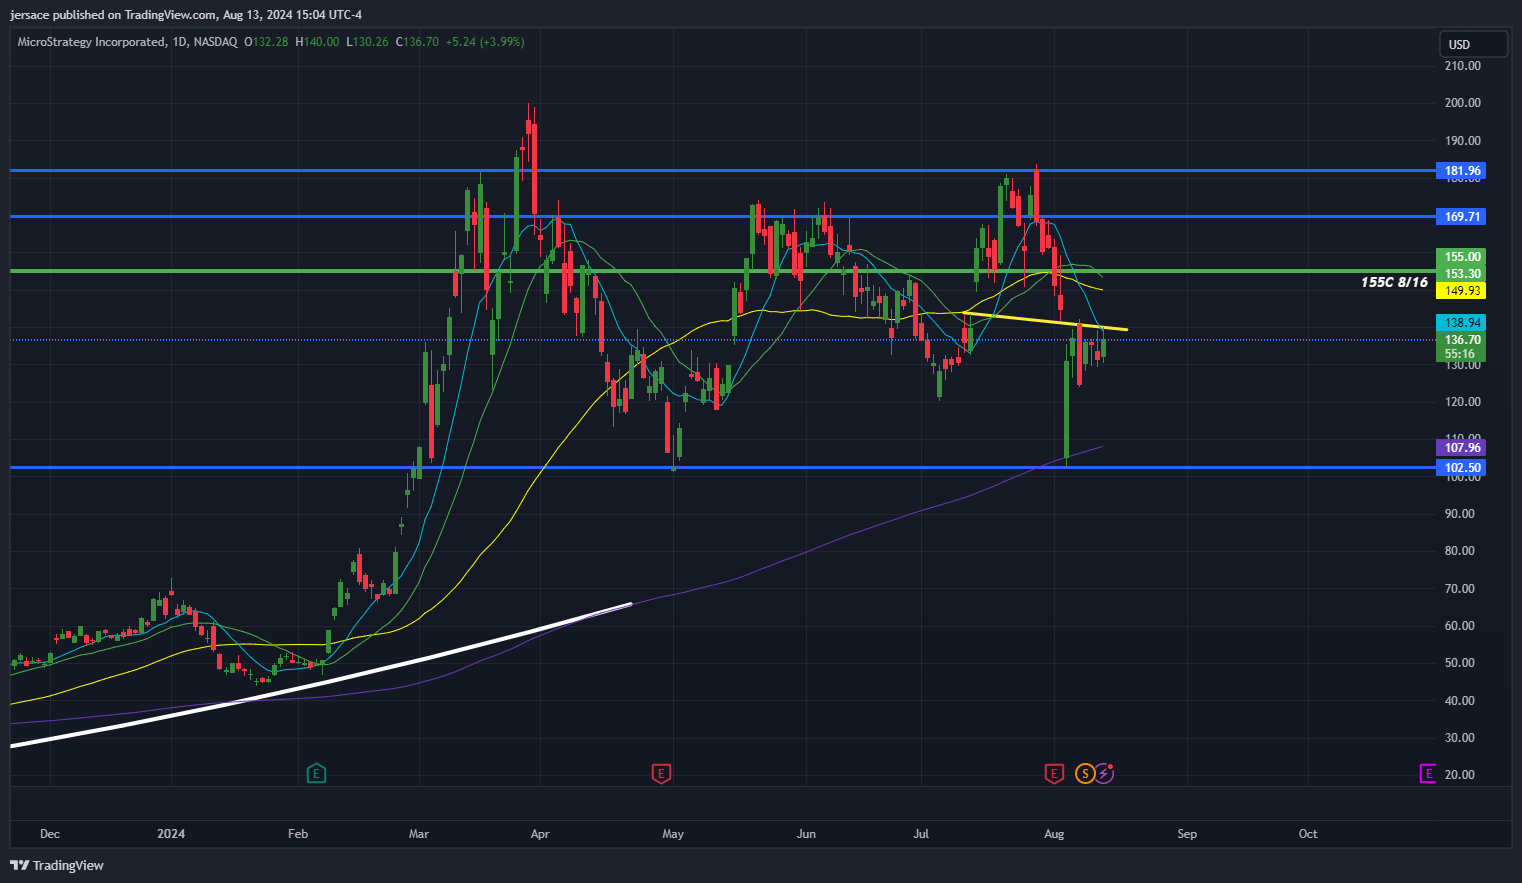Click the 55:16 countdown timer label
The width and height of the screenshot is (1522, 883).
coord(1461,354)
